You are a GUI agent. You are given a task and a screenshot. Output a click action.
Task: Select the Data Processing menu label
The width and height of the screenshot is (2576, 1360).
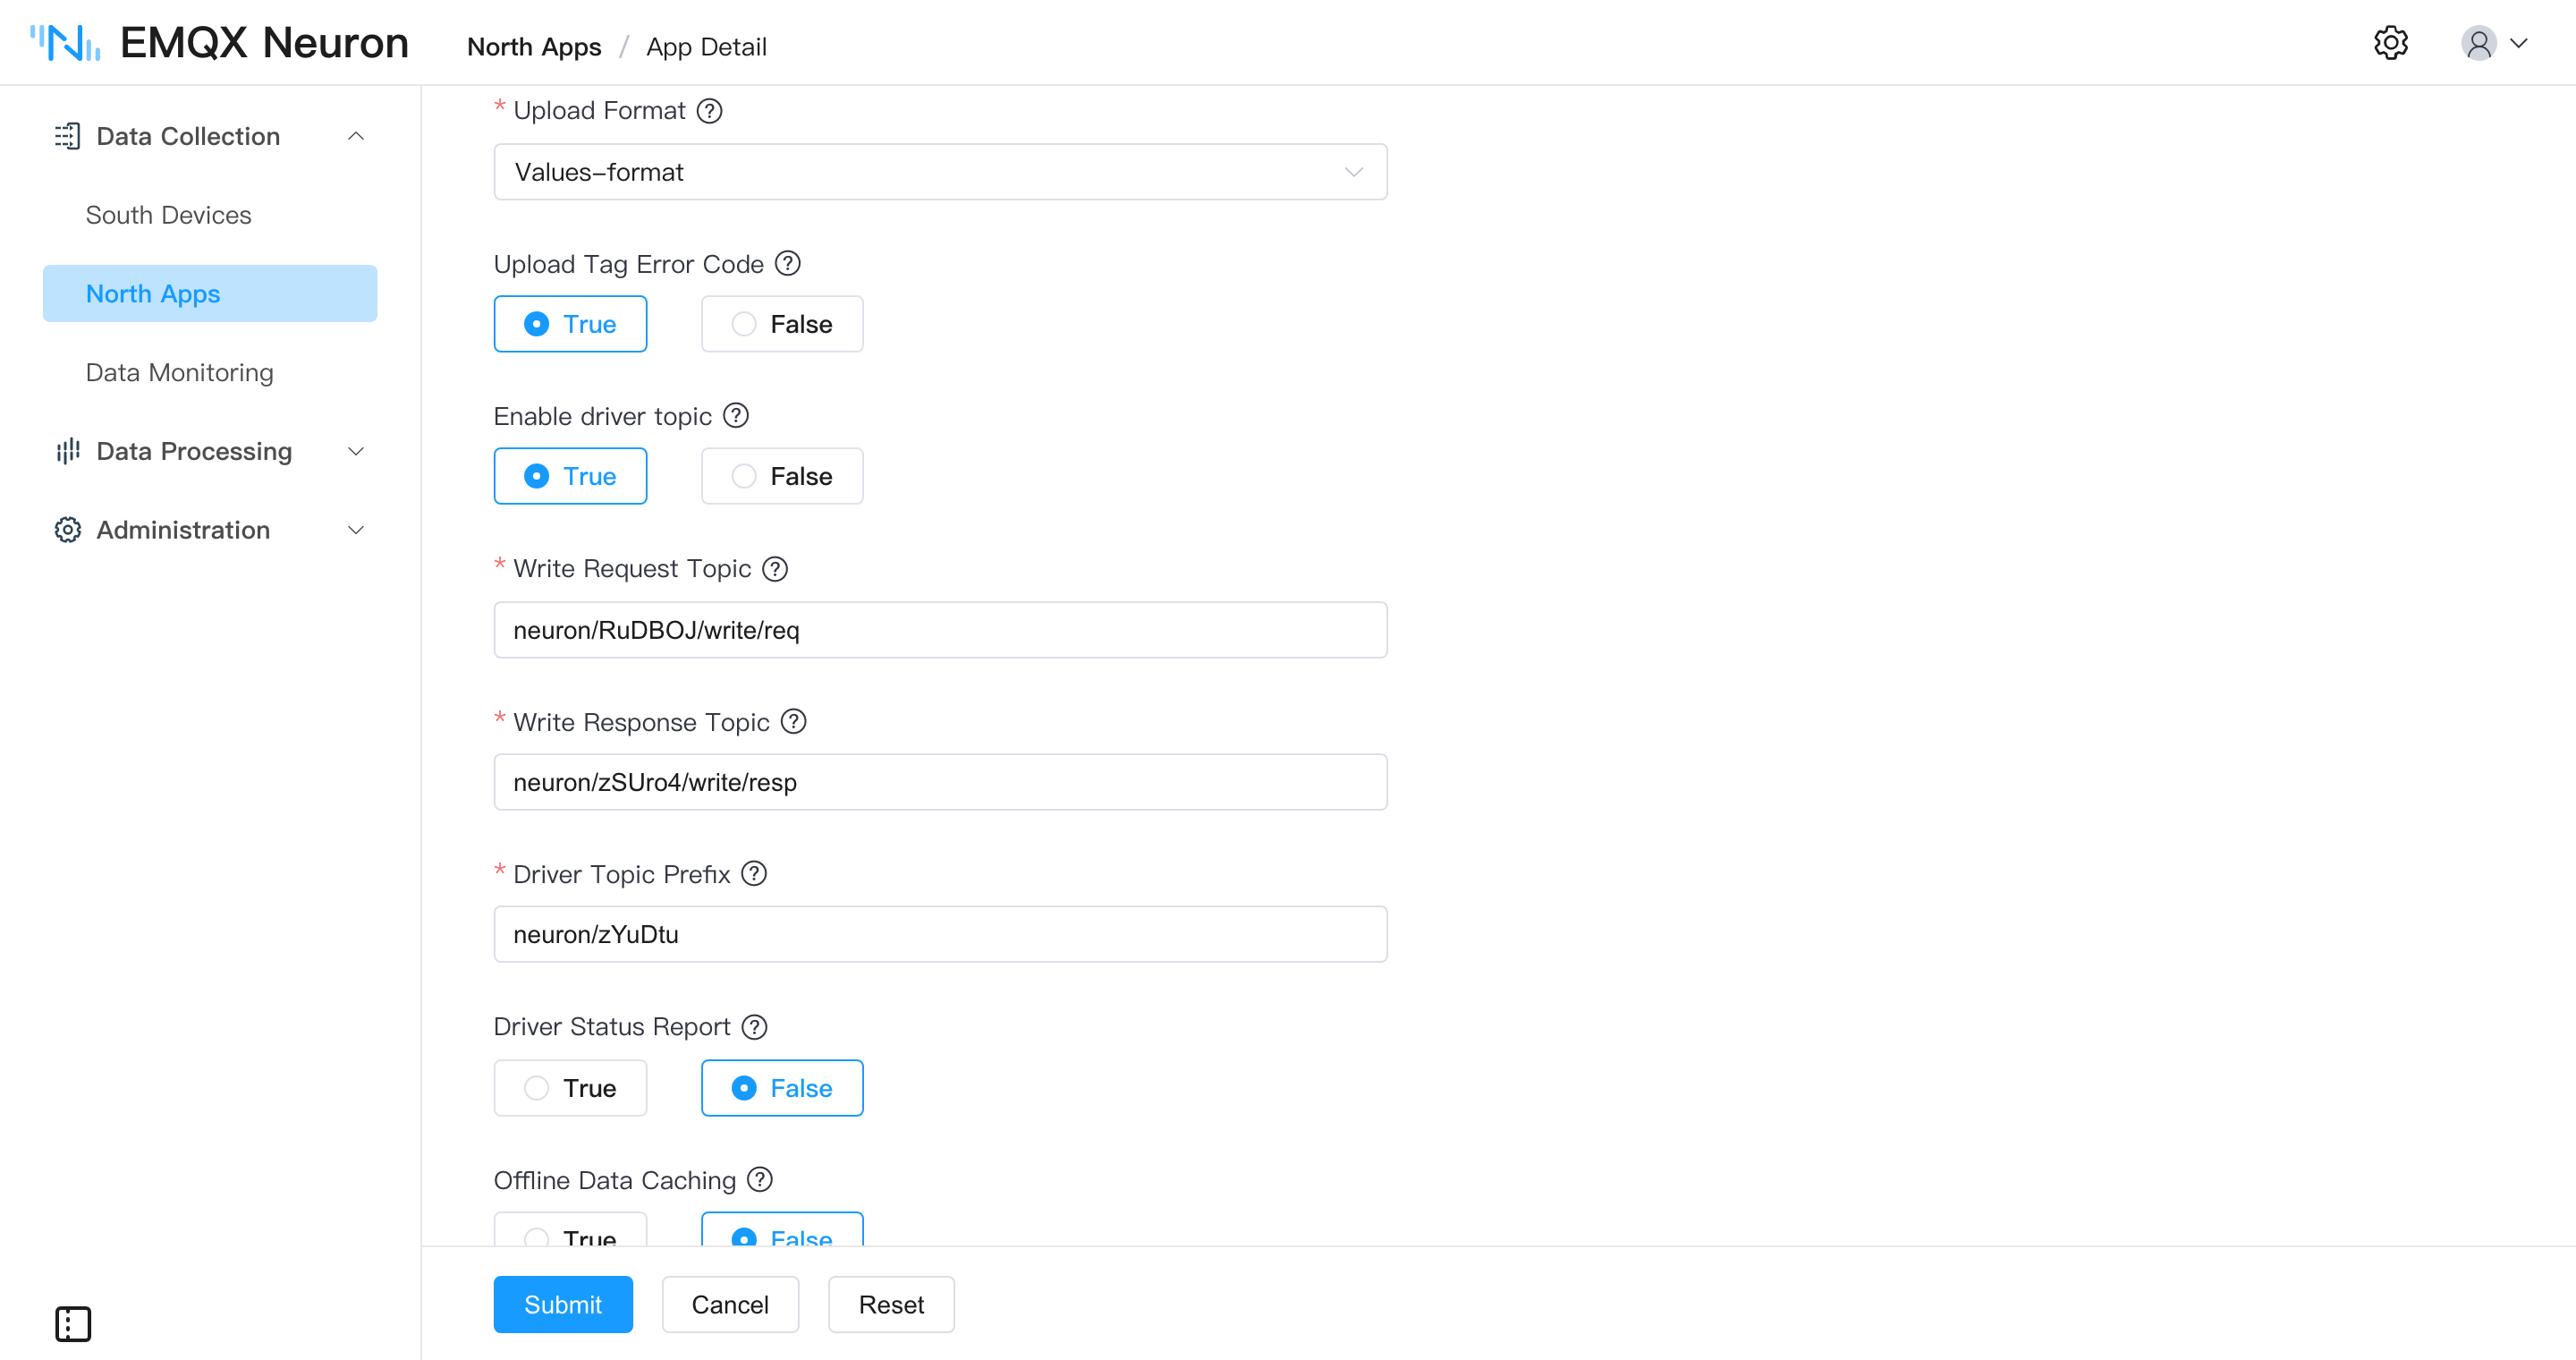(x=194, y=451)
